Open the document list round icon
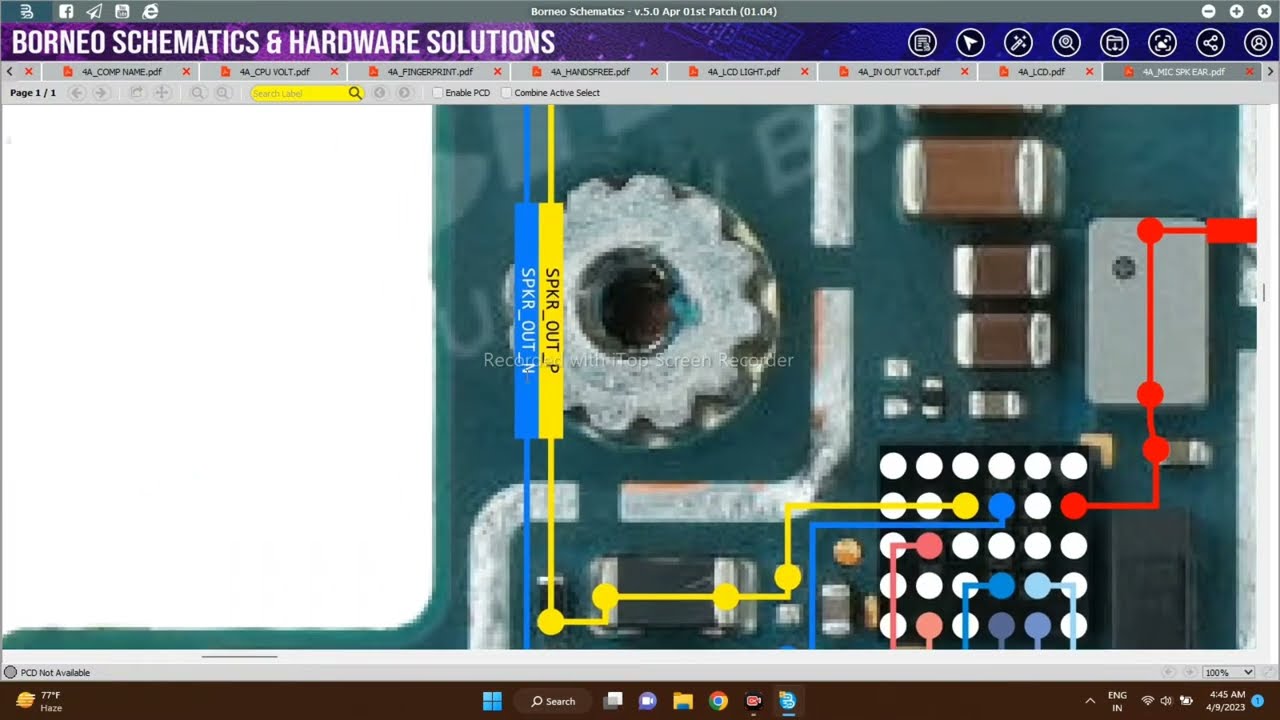 [922, 43]
